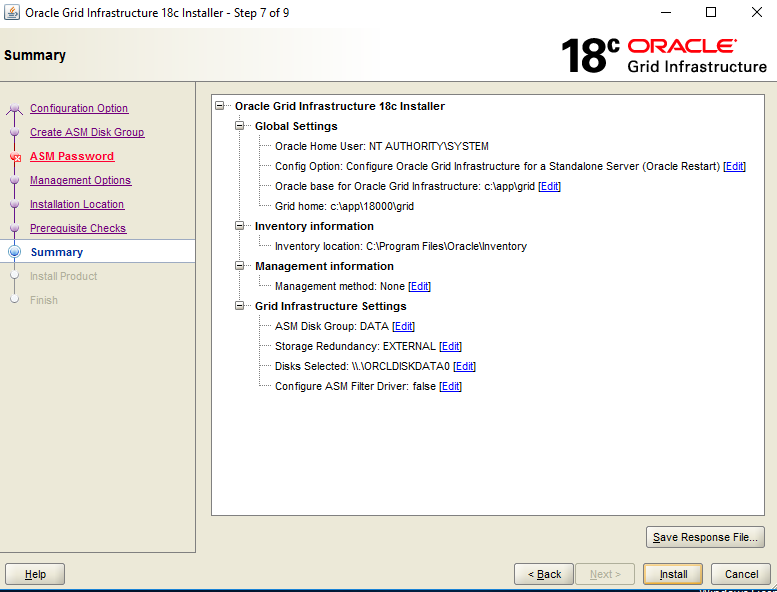
Task: Select the Summary step in sidebar
Action: (56, 252)
